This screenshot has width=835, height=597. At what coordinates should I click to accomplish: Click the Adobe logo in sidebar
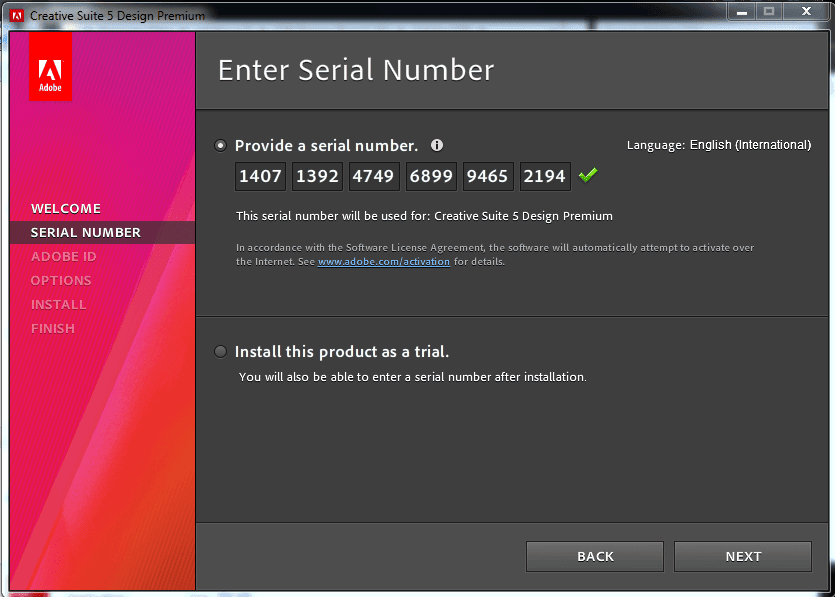[51, 67]
